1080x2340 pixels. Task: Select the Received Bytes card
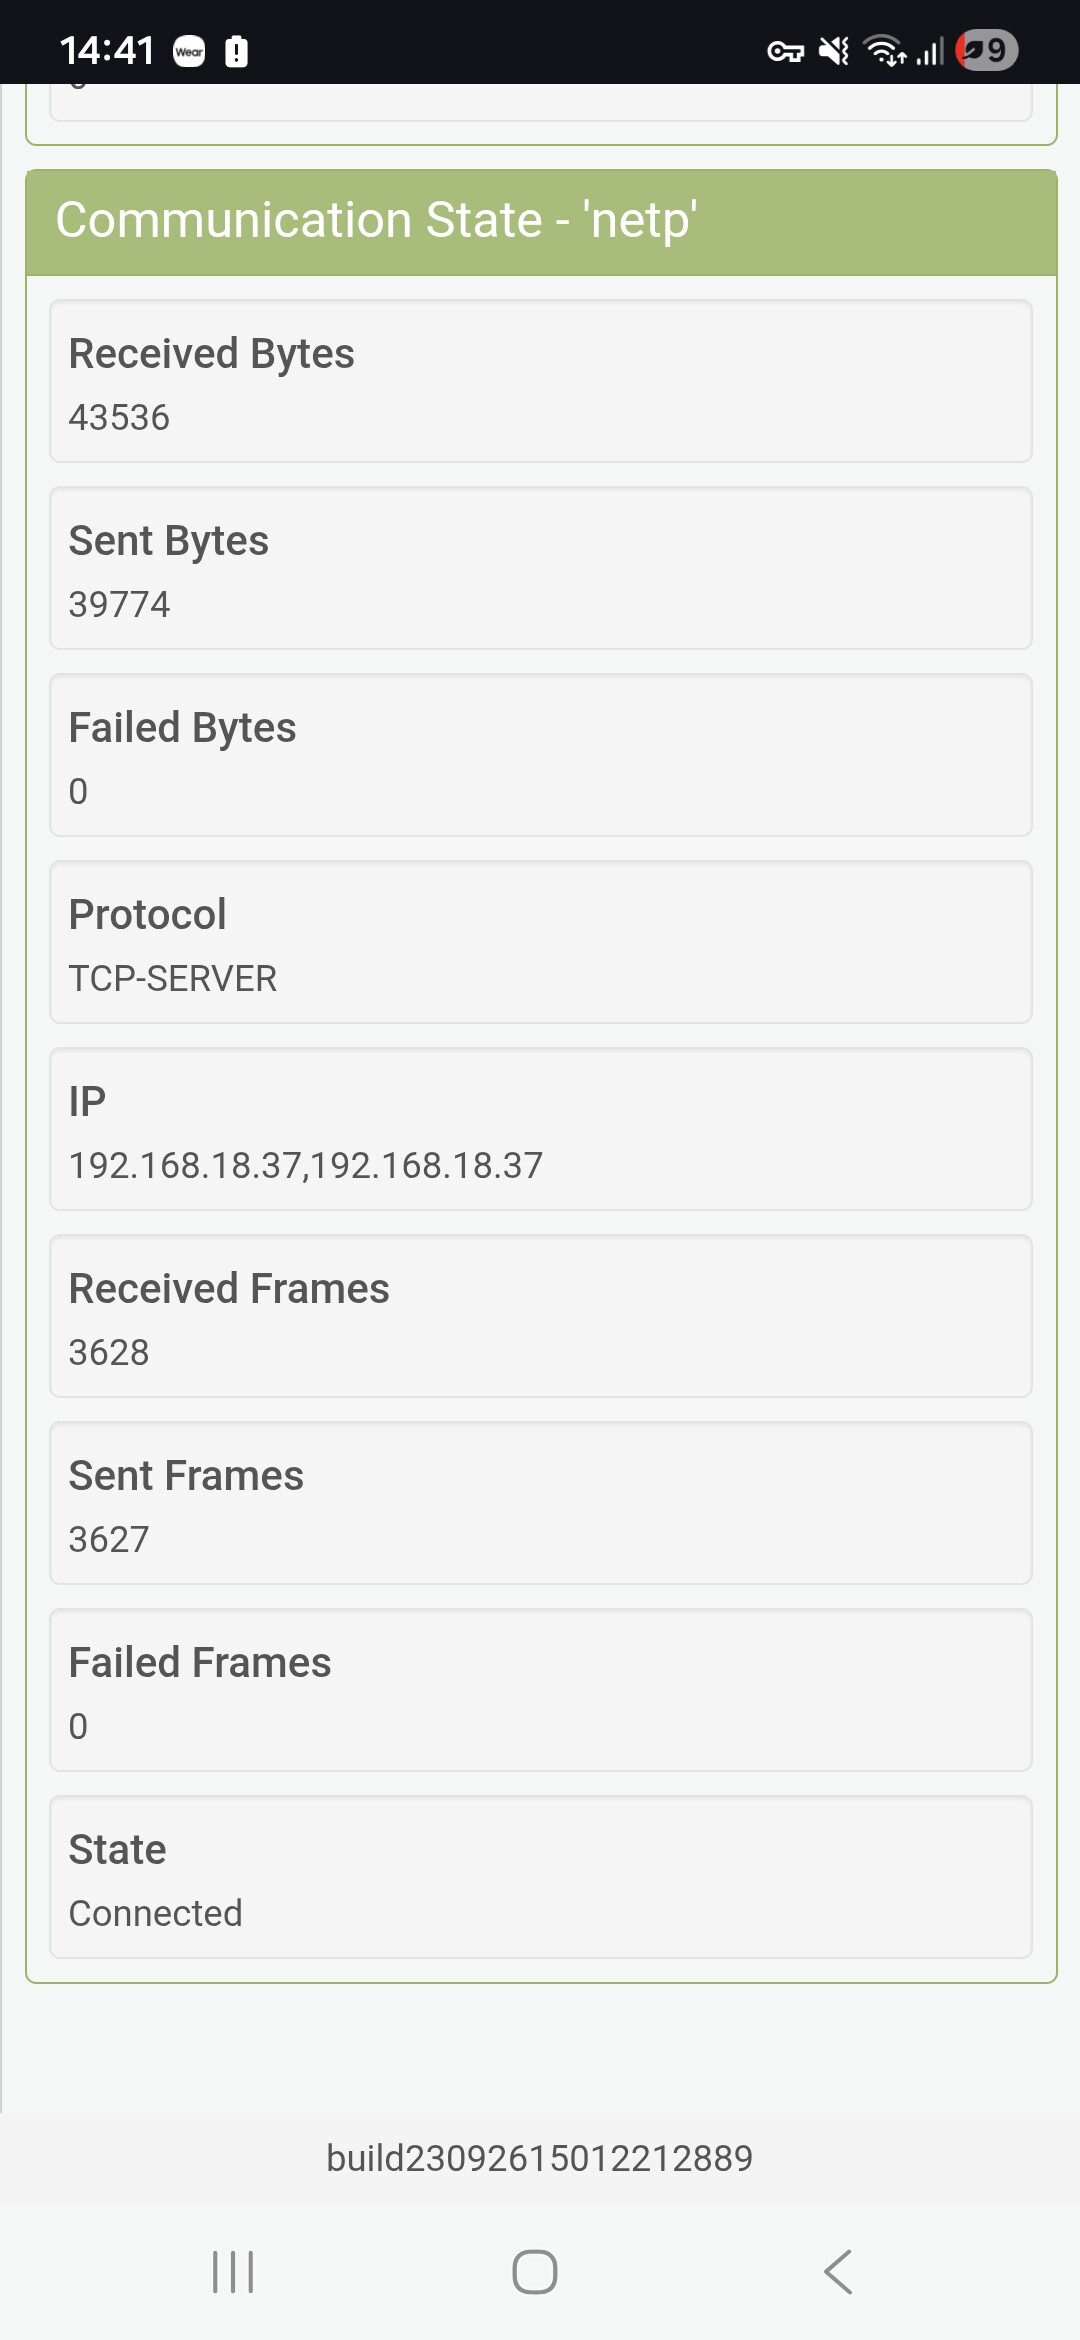coord(541,381)
